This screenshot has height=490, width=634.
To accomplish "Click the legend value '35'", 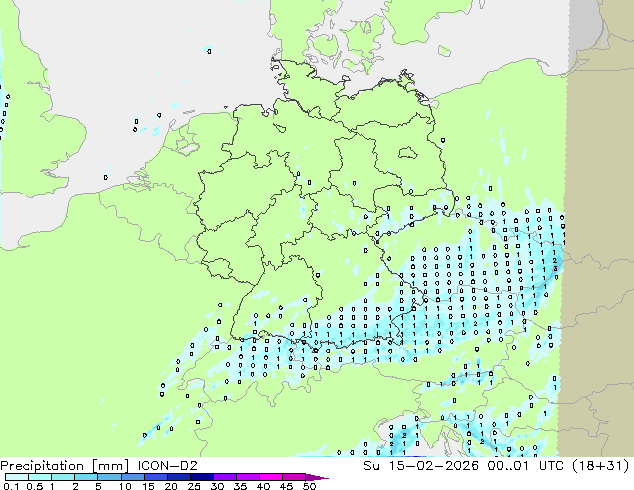I will pos(240,486).
